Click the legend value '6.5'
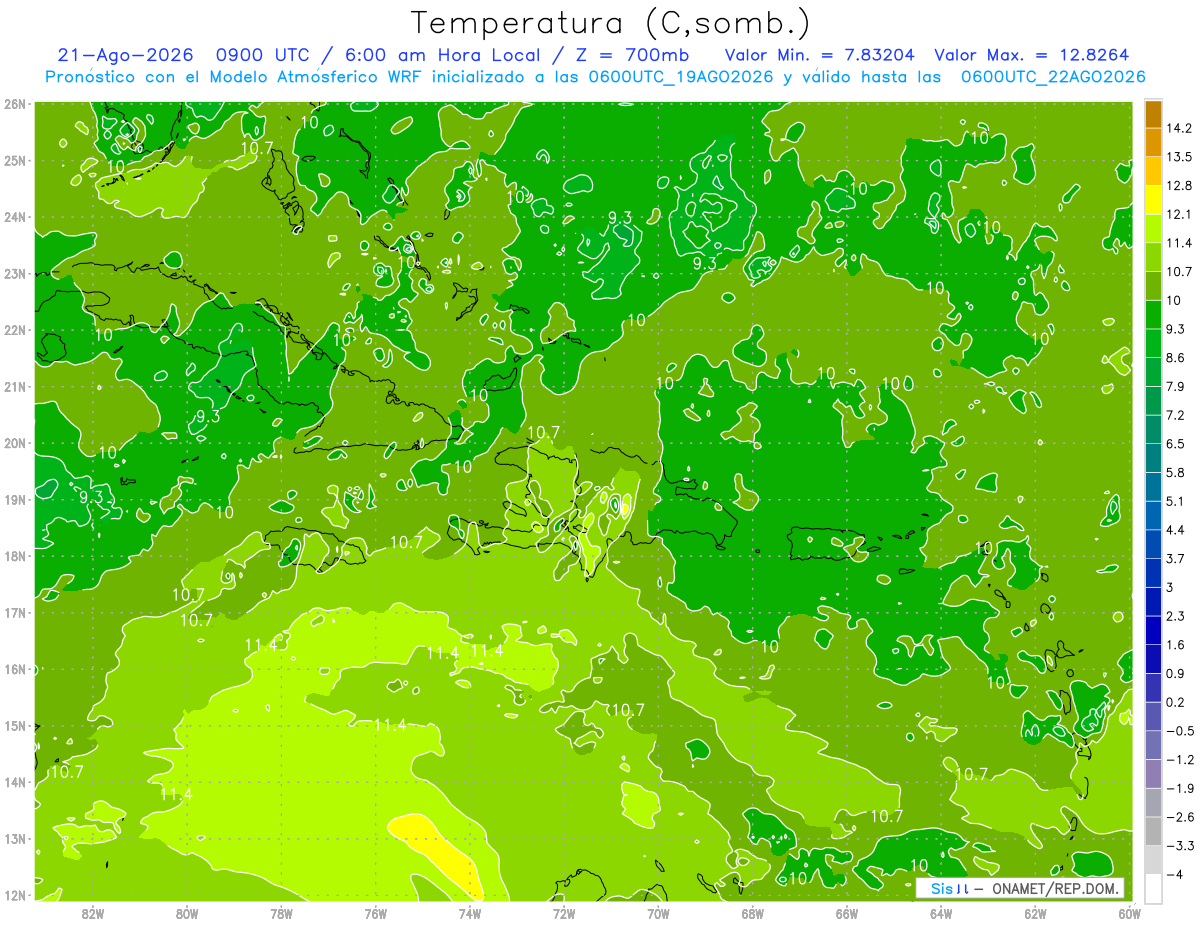Screen dimensions: 1200x927 click(x=1176, y=443)
